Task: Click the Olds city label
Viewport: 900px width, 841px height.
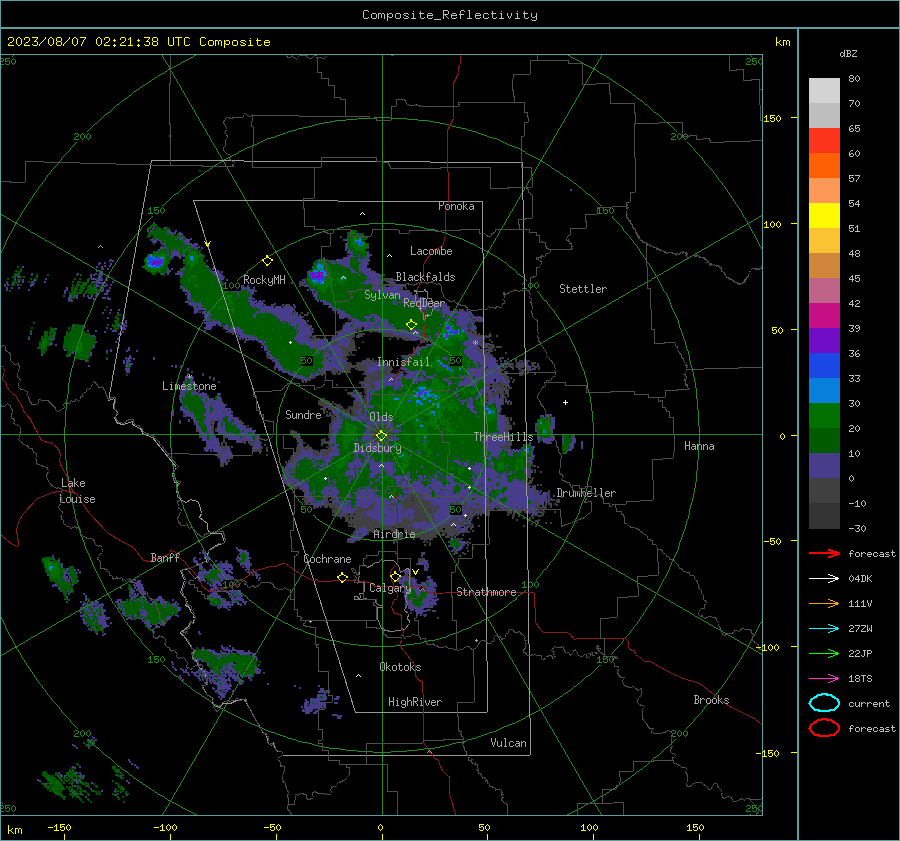Action: [x=381, y=417]
